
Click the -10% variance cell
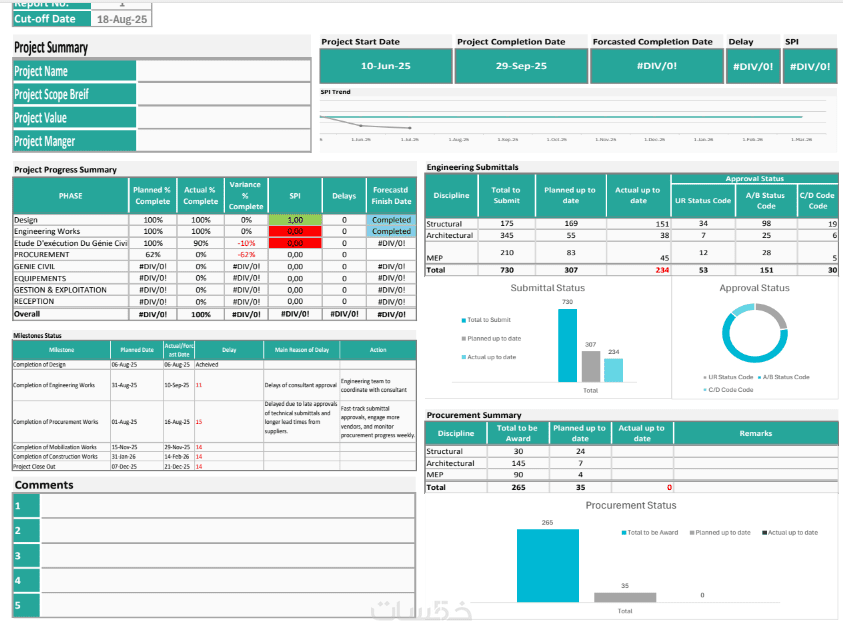click(x=246, y=243)
